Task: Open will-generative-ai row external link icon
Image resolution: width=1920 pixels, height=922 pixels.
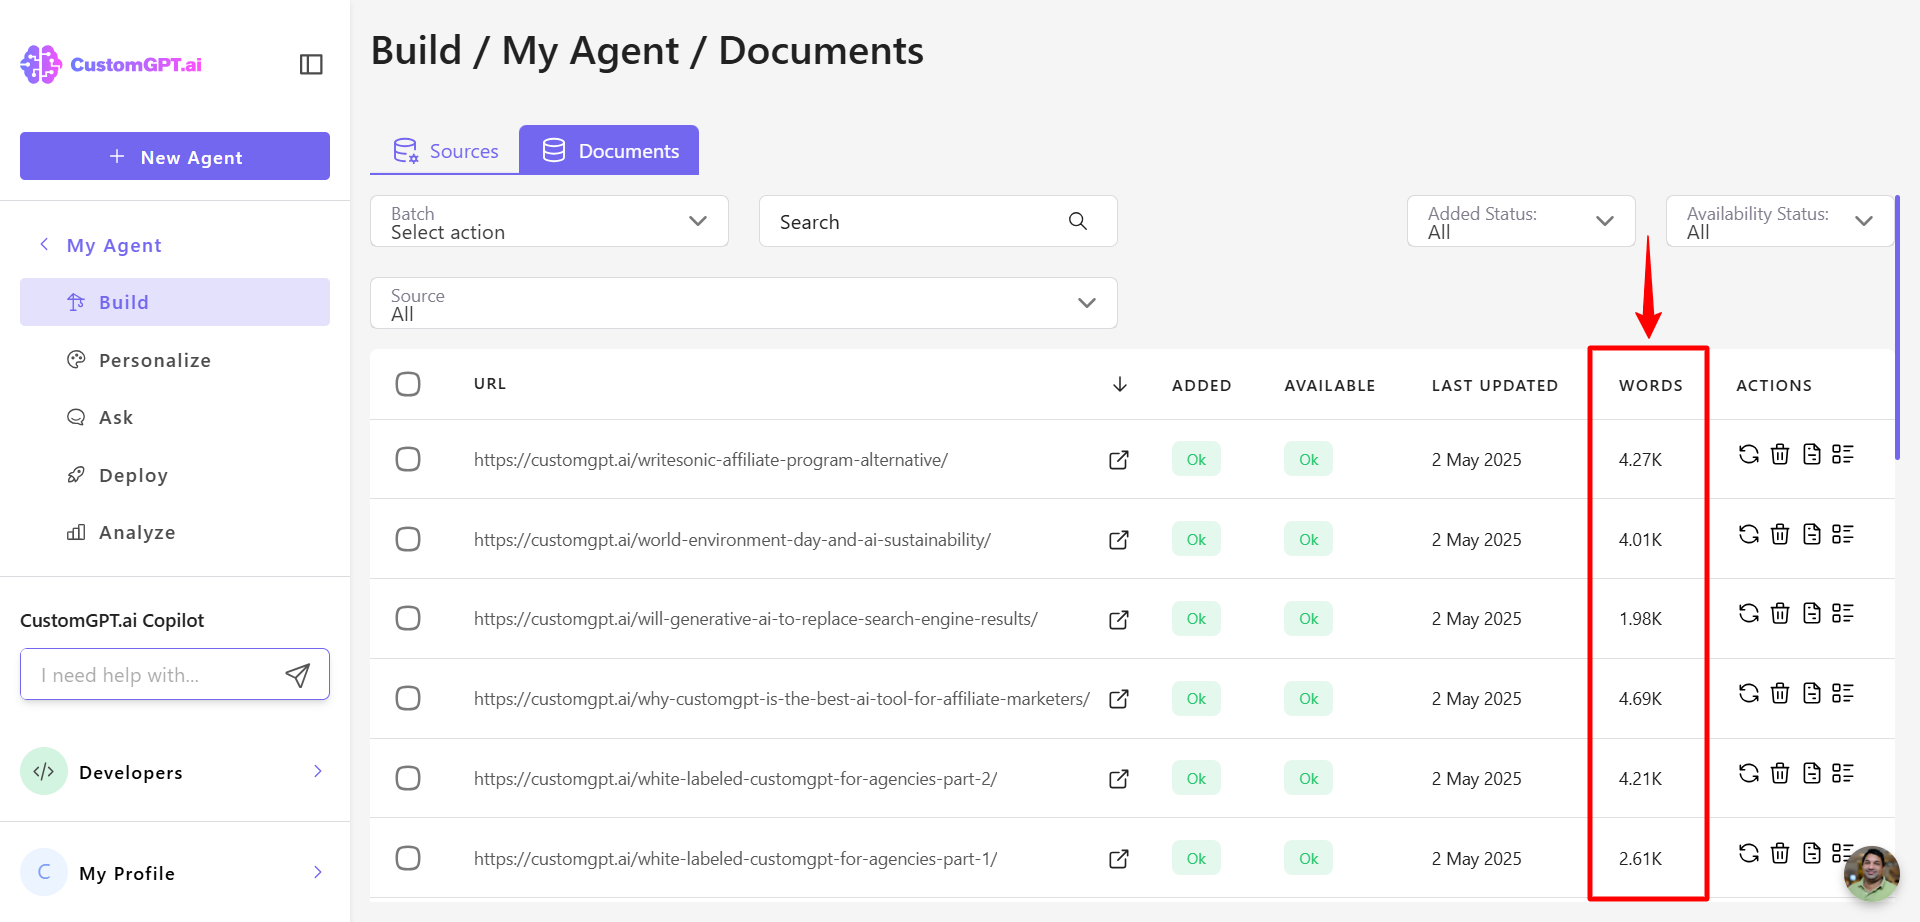Action: pos(1119,620)
